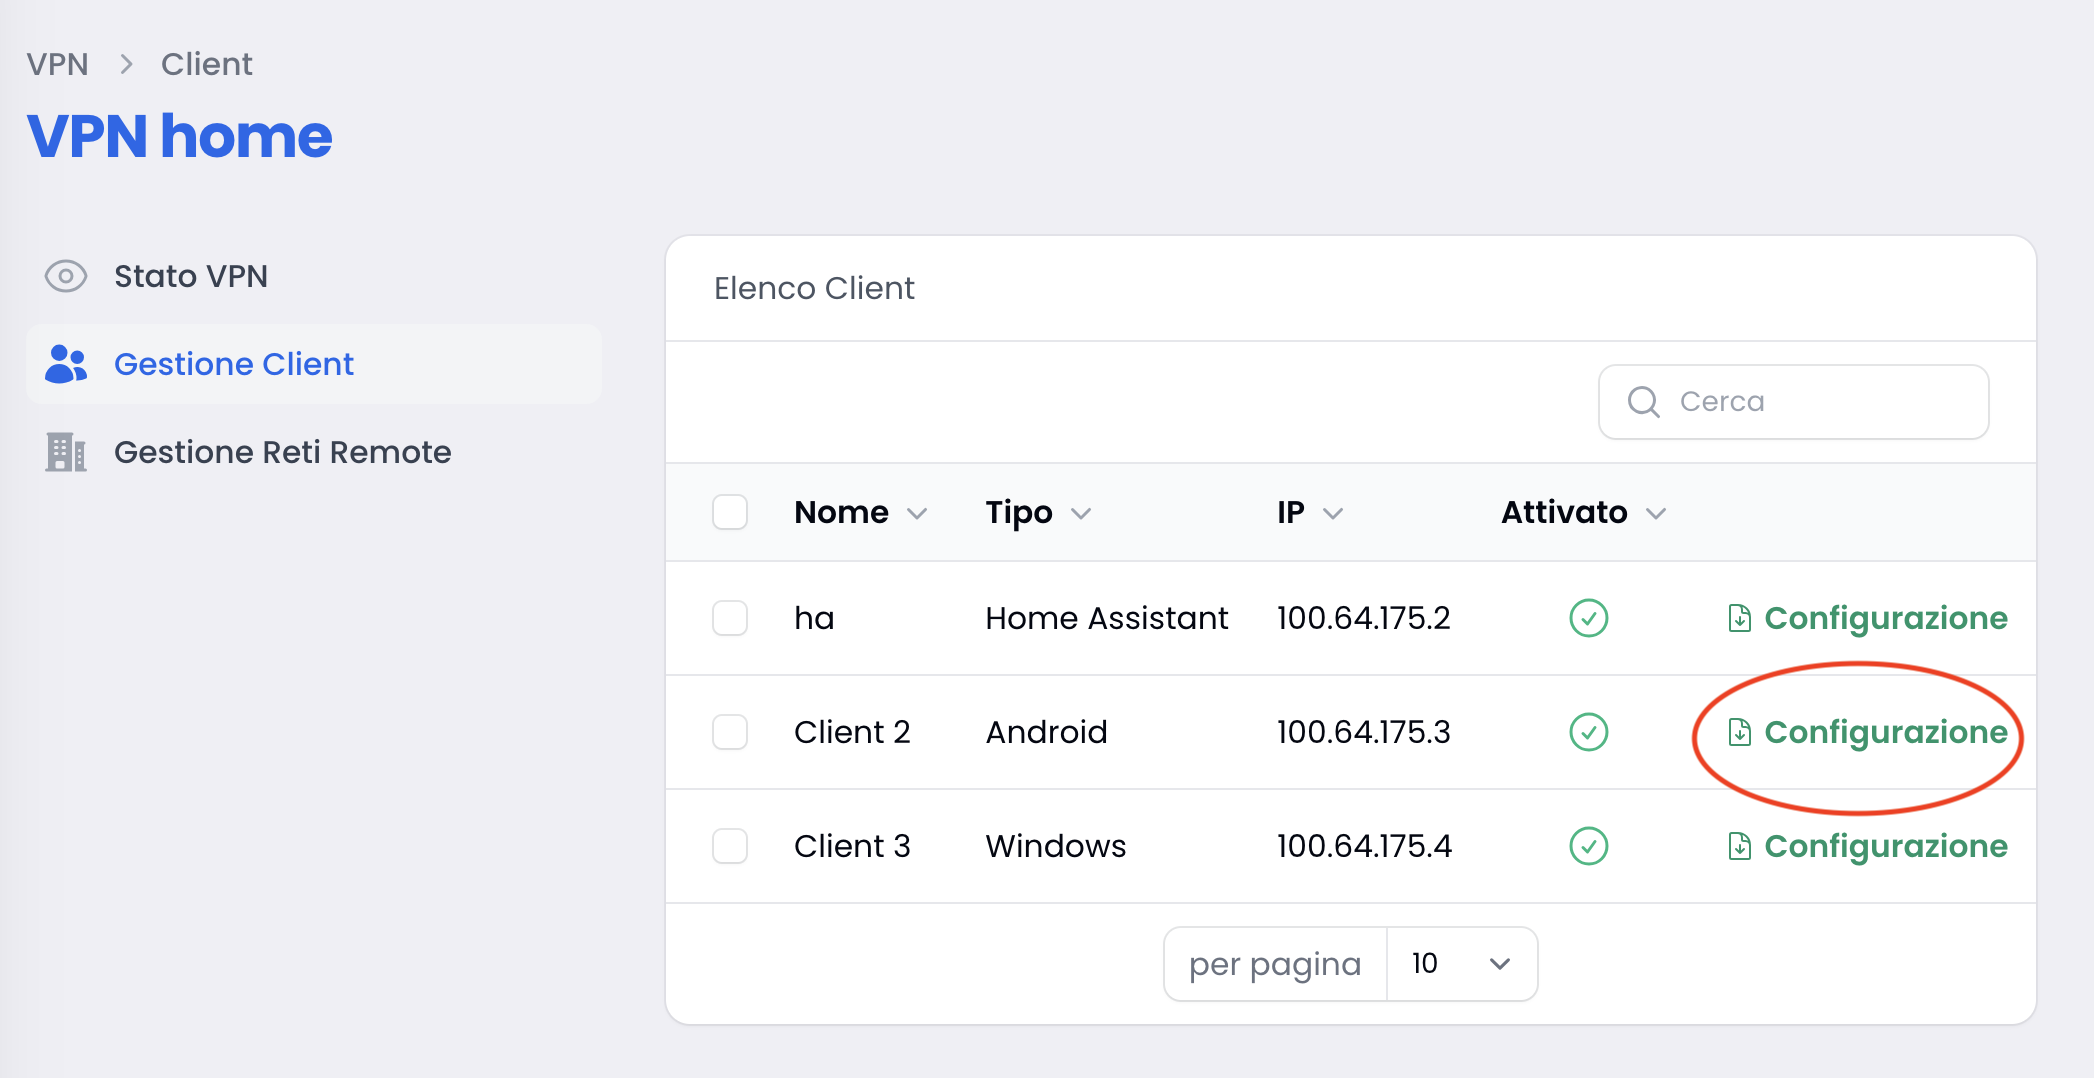Click the 'Elenco Client' panel heading

pyautogui.click(x=814, y=288)
